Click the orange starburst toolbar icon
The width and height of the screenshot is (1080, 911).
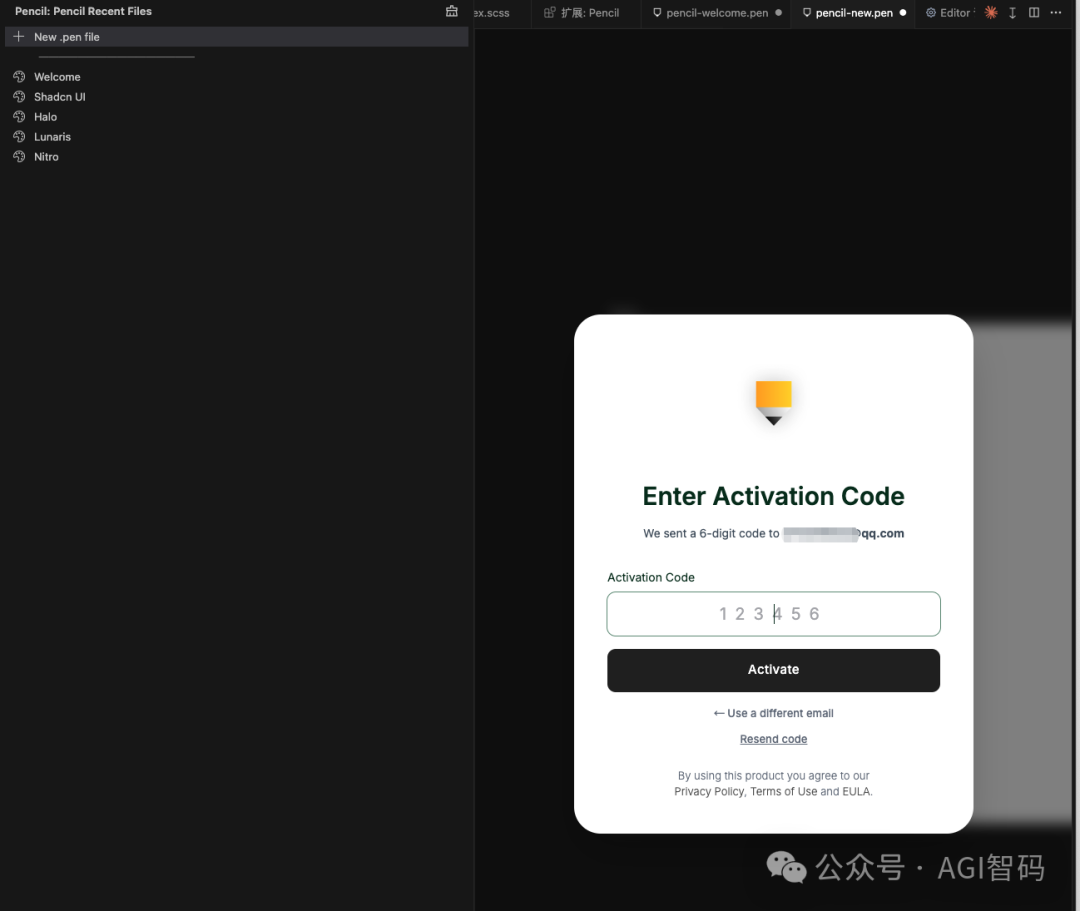[x=991, y=12]
